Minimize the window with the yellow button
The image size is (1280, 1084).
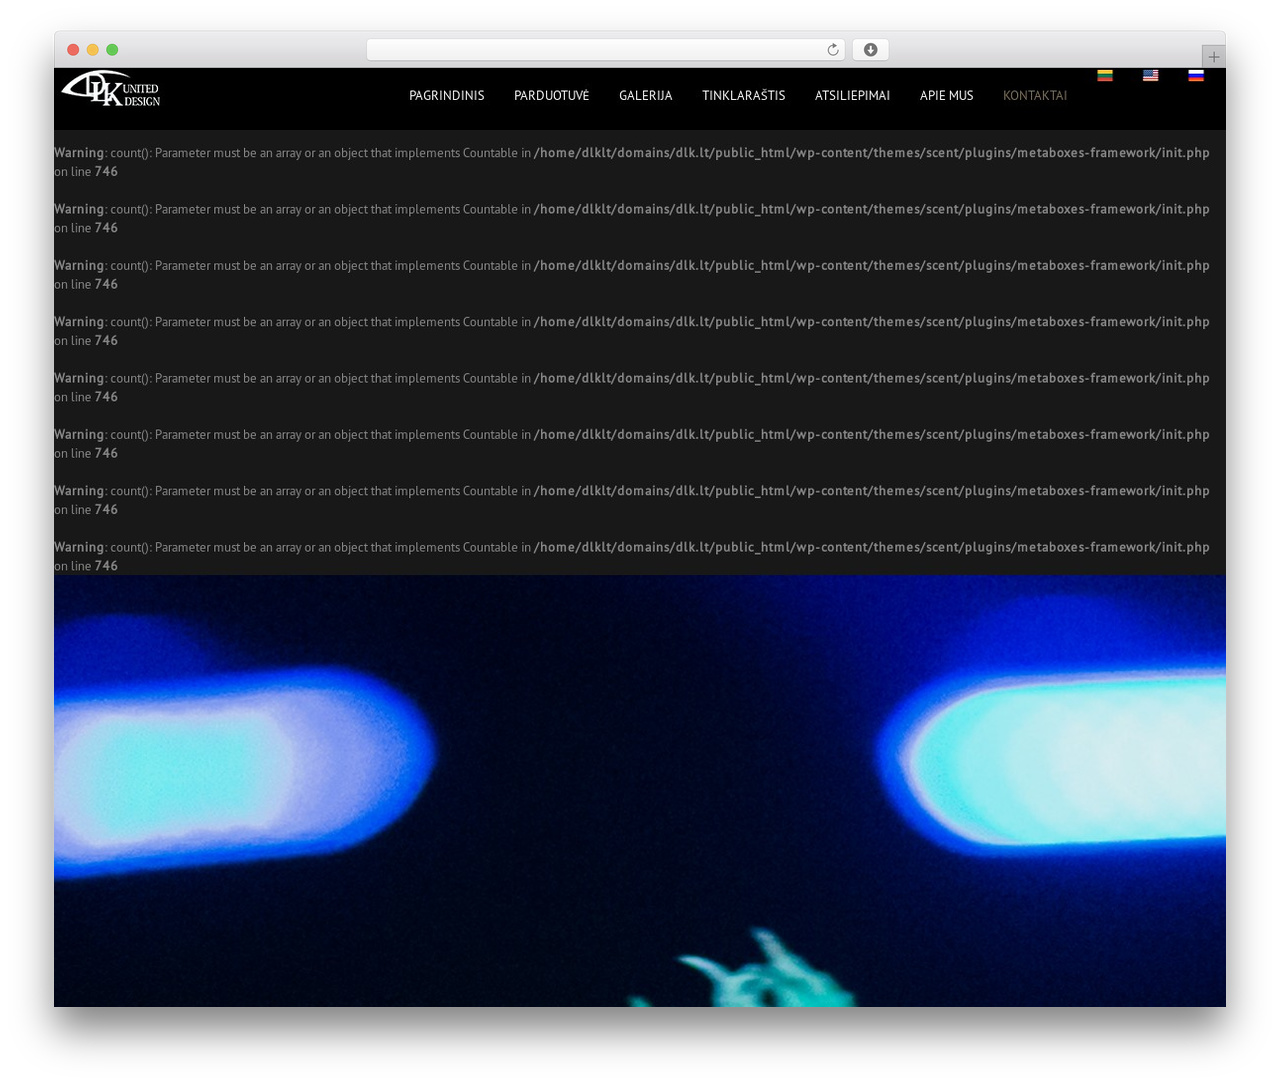tap(93, 50)
